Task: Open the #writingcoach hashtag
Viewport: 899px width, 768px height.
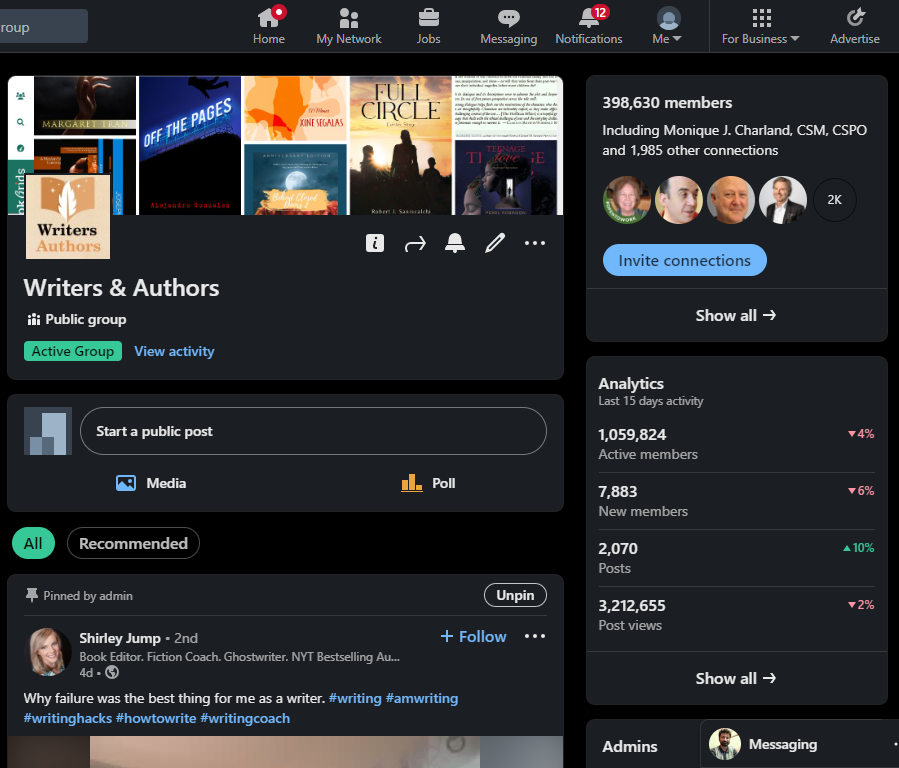Action: 245,718
